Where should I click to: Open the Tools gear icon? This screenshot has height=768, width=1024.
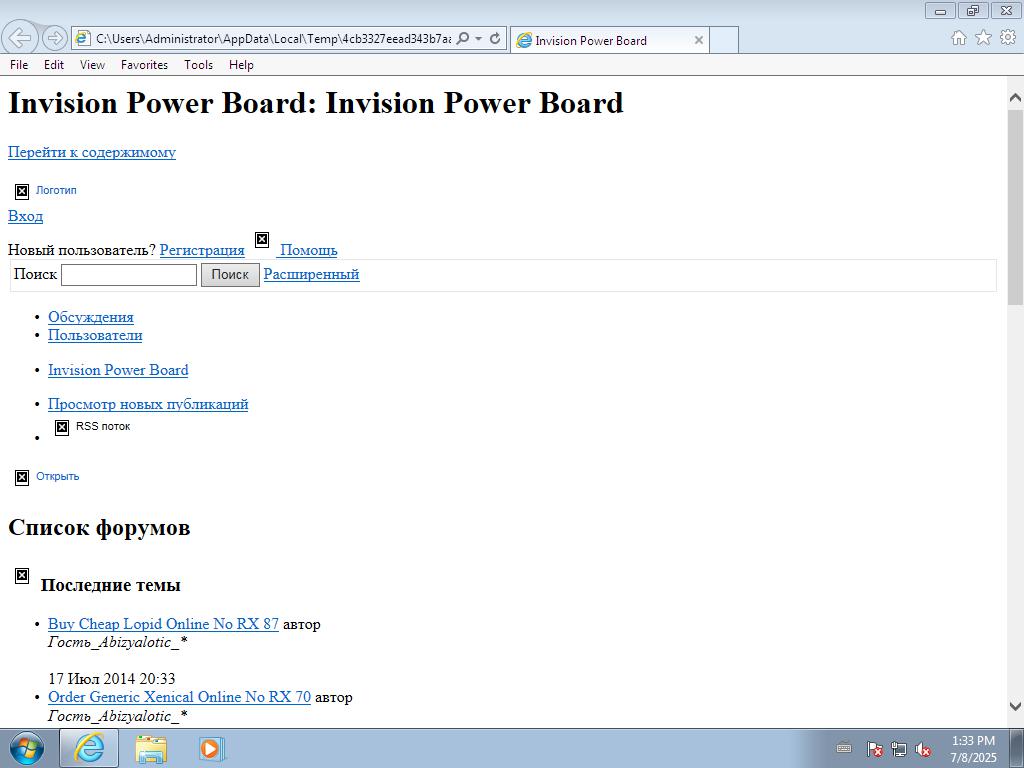[1008, 38]
